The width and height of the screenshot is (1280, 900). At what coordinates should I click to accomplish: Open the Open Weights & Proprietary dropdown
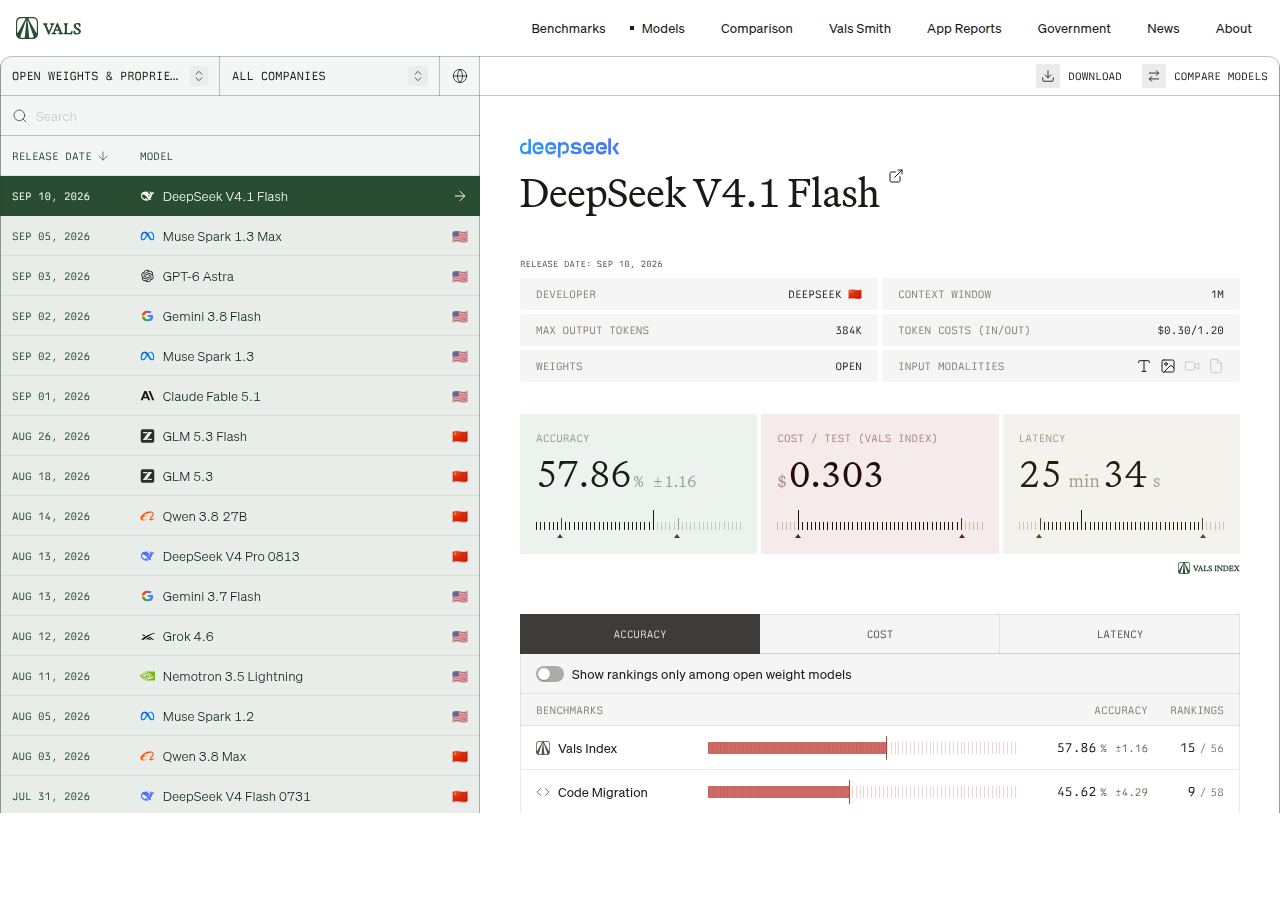coord(110,76)
